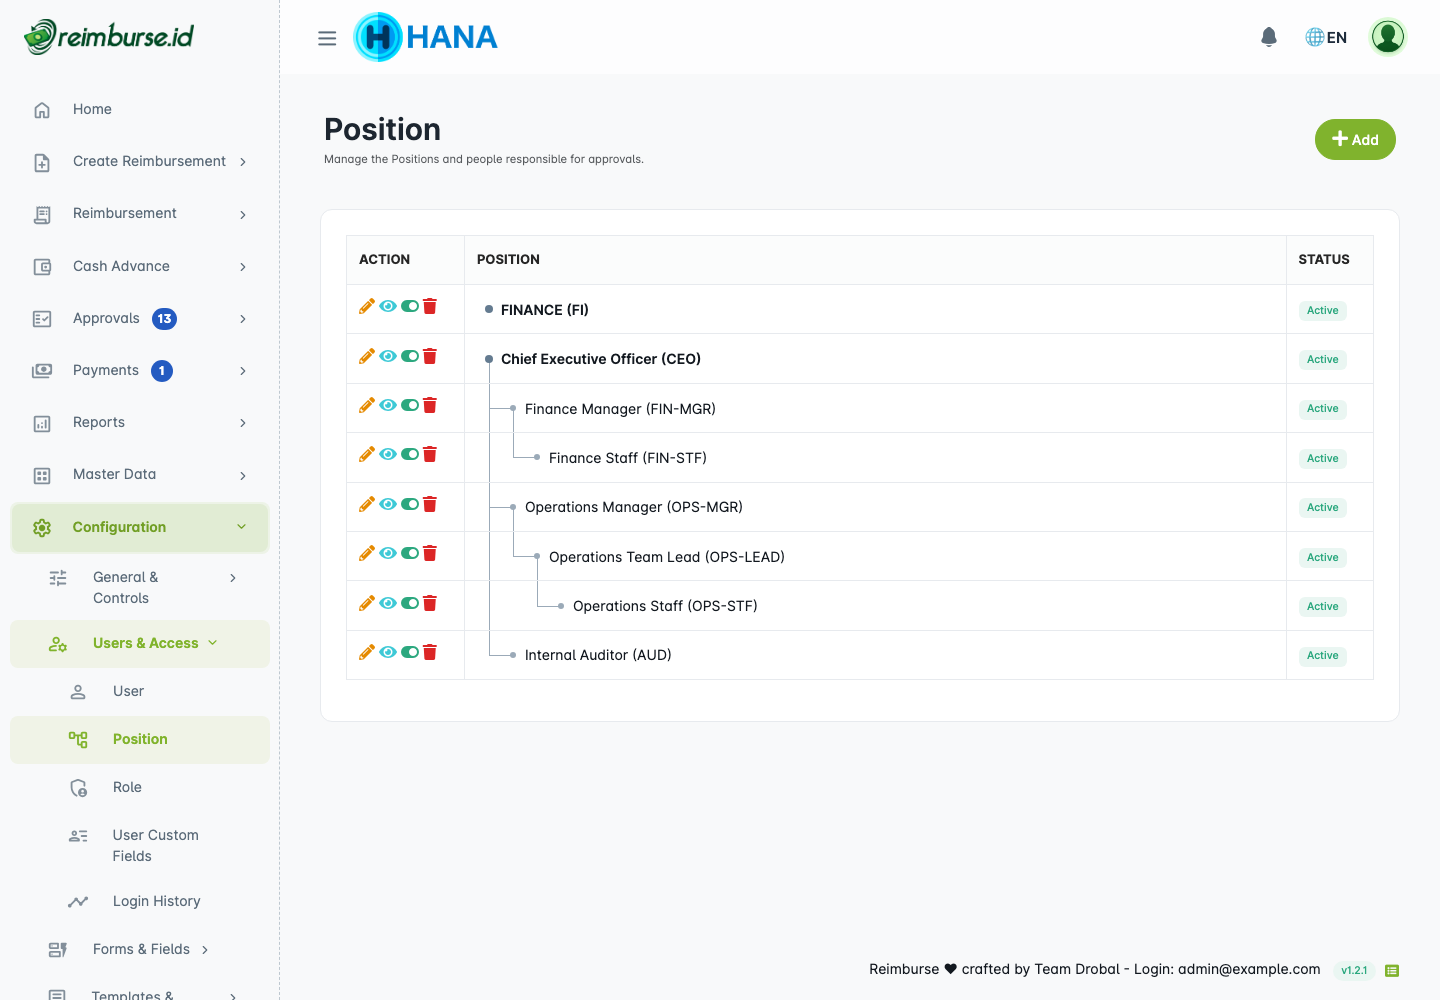
Task: Open User Custom Fields page
Action: click(140, 846)
